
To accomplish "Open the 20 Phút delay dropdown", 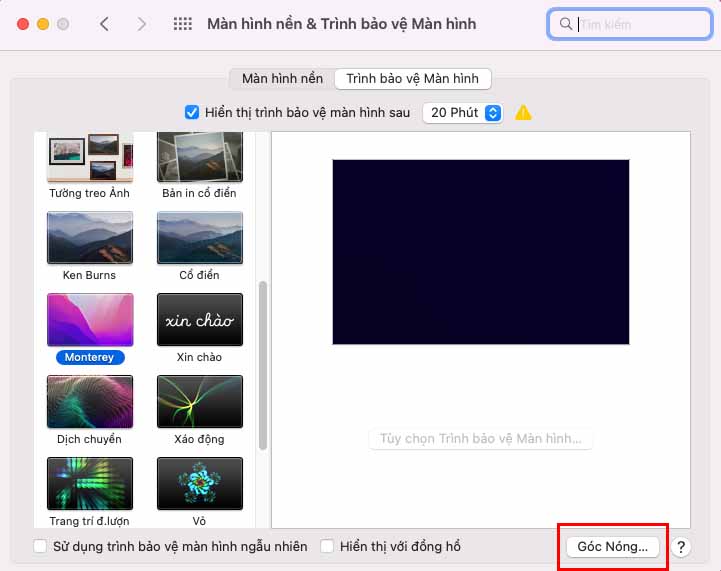I will pos(463,113).
